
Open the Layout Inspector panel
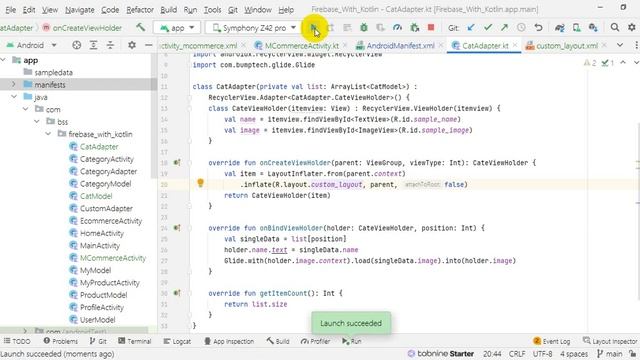pos(610,341)
